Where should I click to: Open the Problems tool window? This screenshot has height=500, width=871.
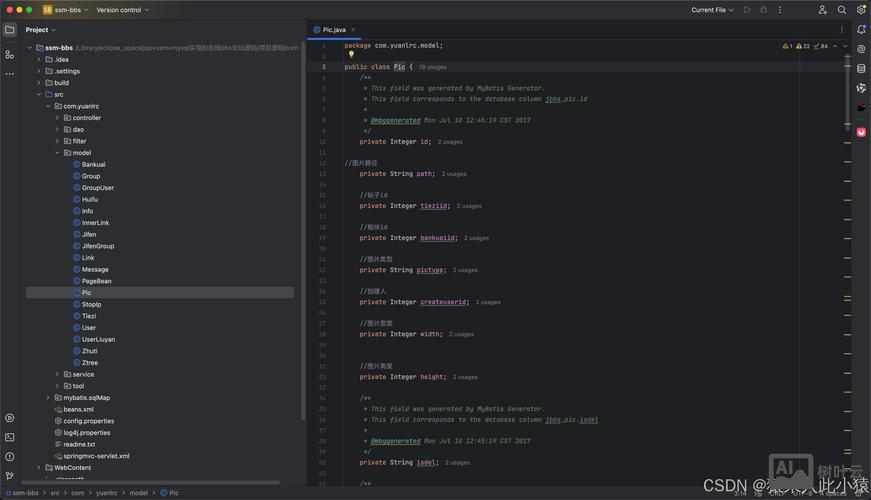[10, 457]
